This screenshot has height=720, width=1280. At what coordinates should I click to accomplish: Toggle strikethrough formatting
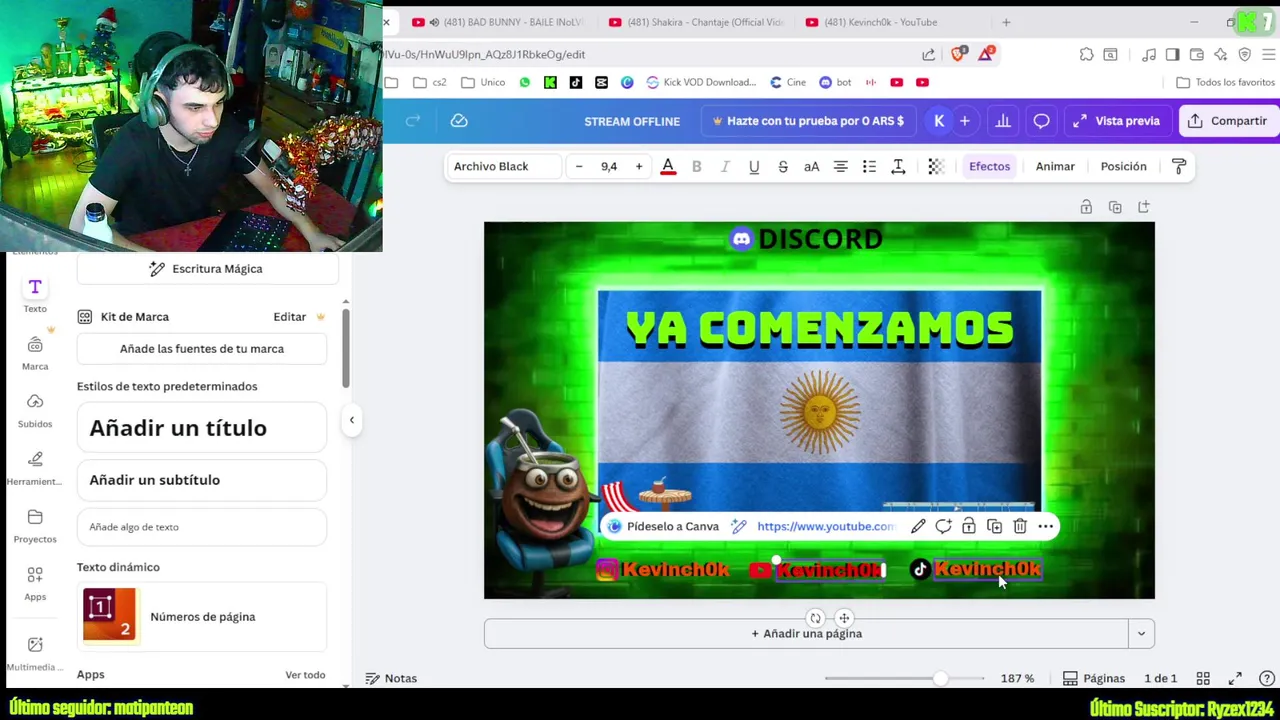tap(783, 167)
